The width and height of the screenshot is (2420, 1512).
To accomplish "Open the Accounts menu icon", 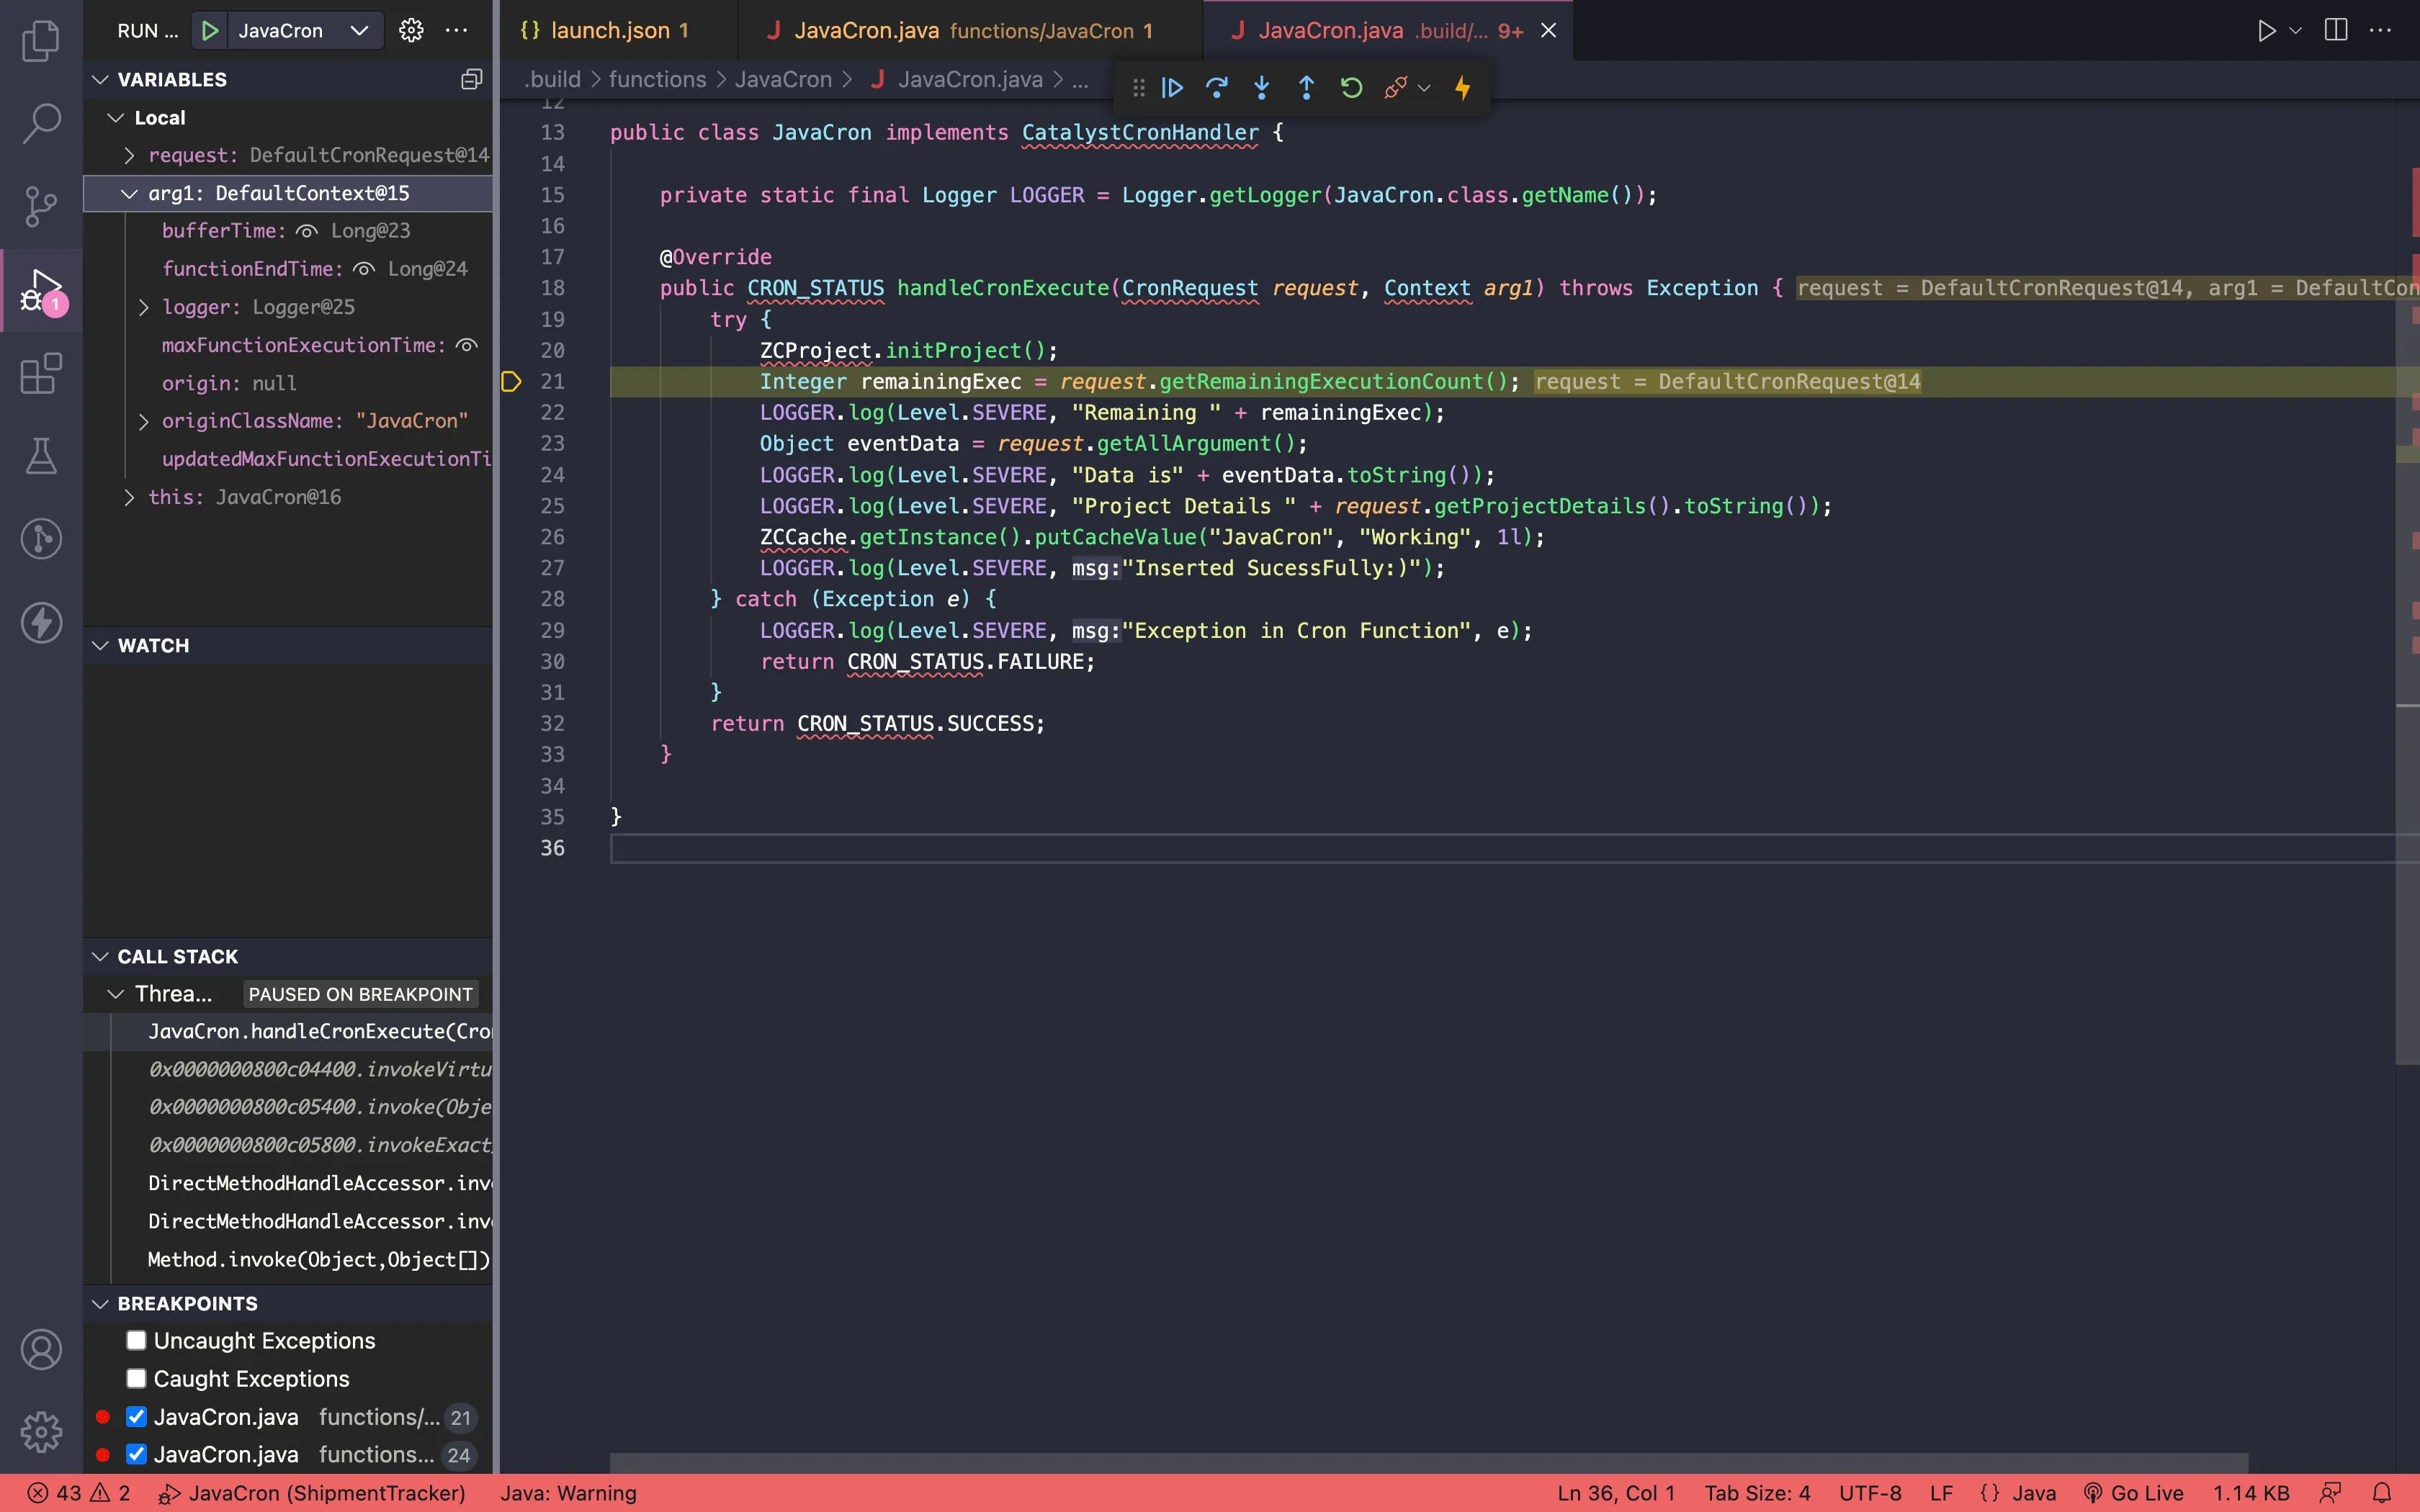I will 41,1349.
